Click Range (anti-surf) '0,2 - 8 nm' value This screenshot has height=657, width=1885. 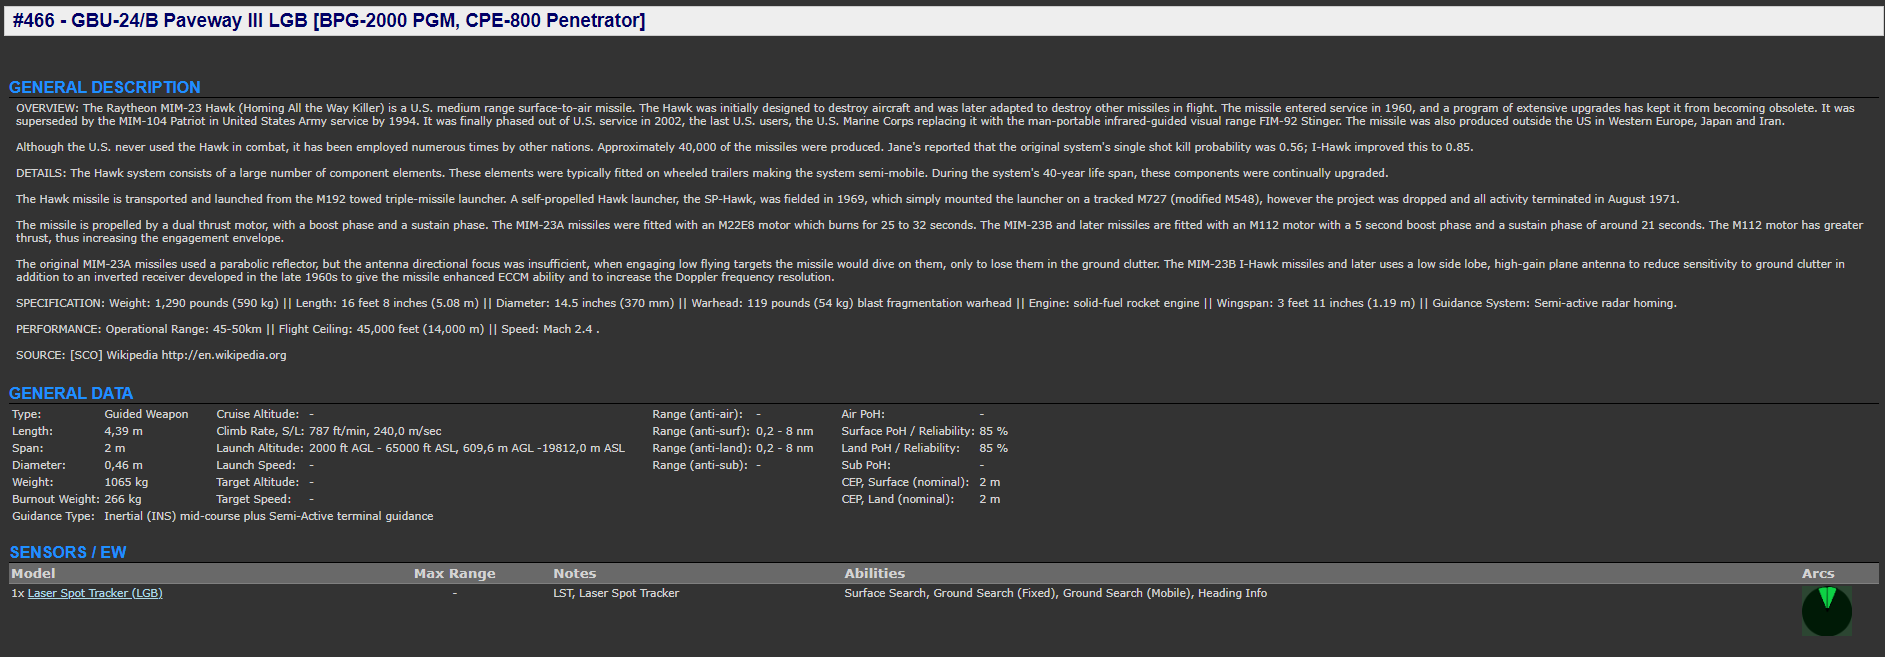pos(785,431)
